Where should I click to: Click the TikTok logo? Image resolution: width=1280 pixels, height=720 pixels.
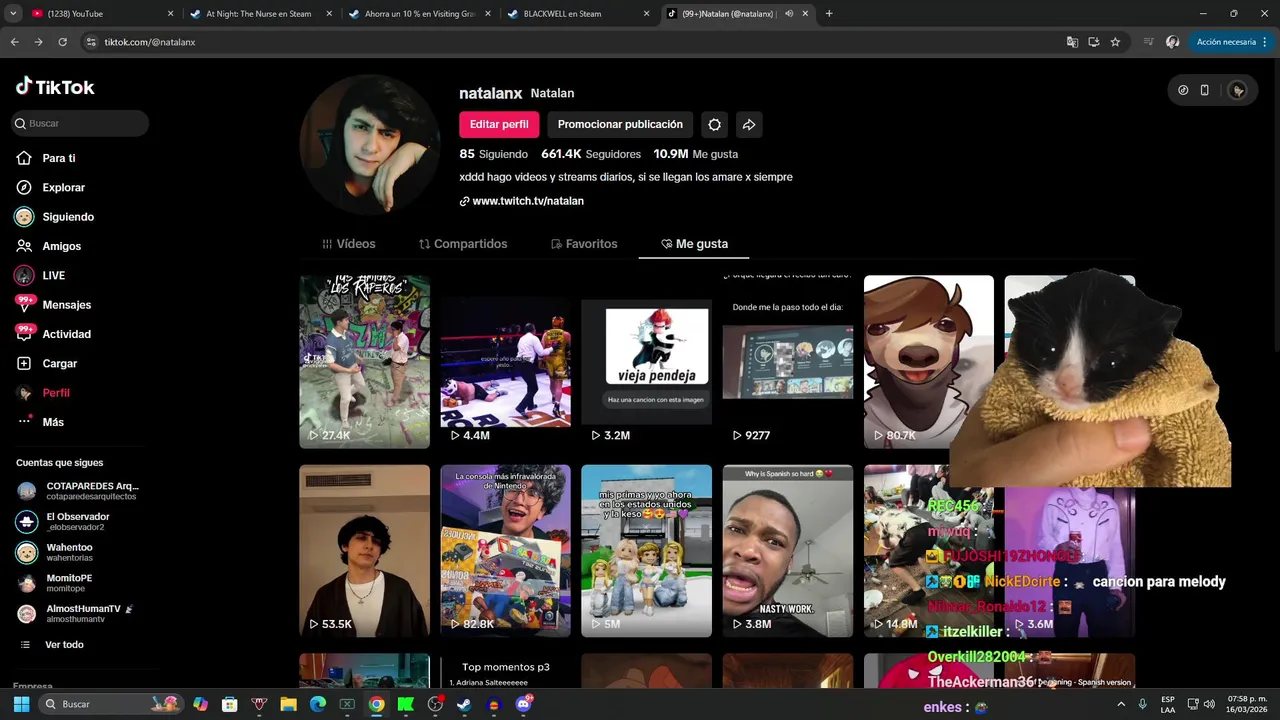[x=55, y=87]
